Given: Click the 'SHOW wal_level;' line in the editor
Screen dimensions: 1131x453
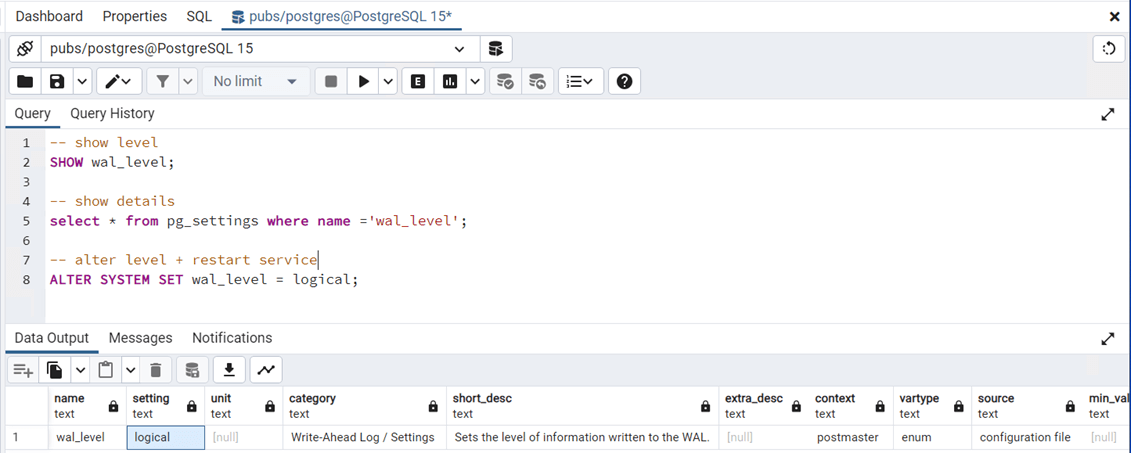Looking at the screenshot, I should (x=112, y=162).
